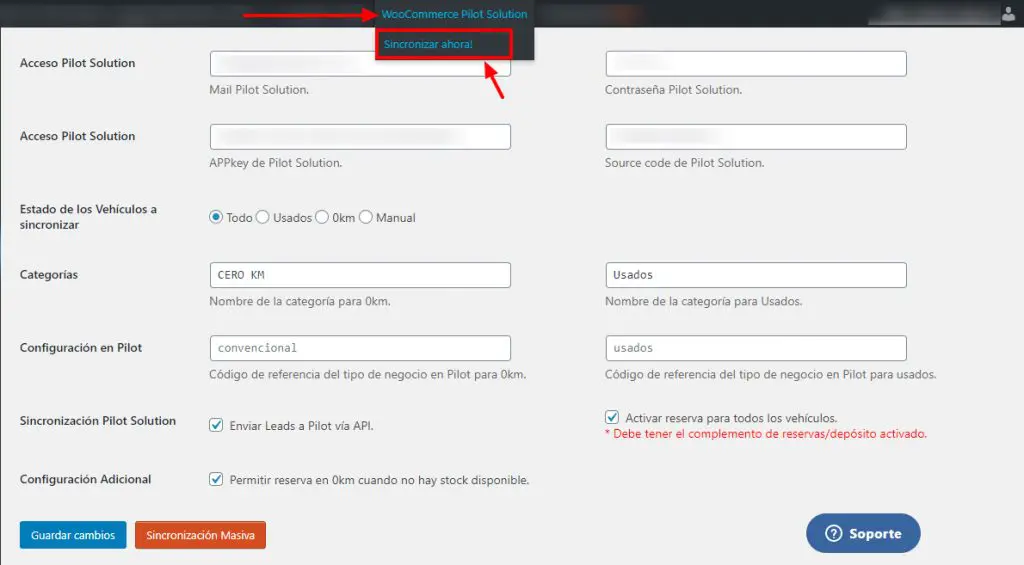Click the question mark icon on Soporte
1024x565 pixels.
[x=834, y=534]
